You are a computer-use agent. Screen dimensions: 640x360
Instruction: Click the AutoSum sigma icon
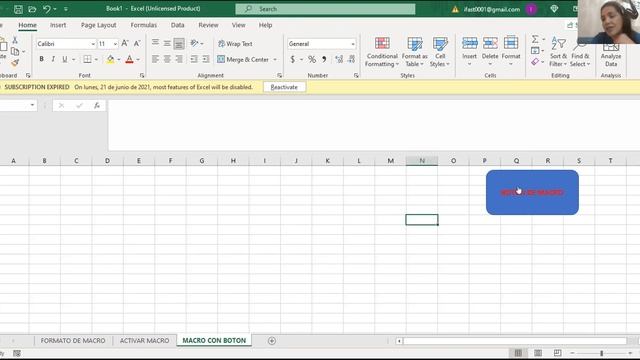(535, 39)
